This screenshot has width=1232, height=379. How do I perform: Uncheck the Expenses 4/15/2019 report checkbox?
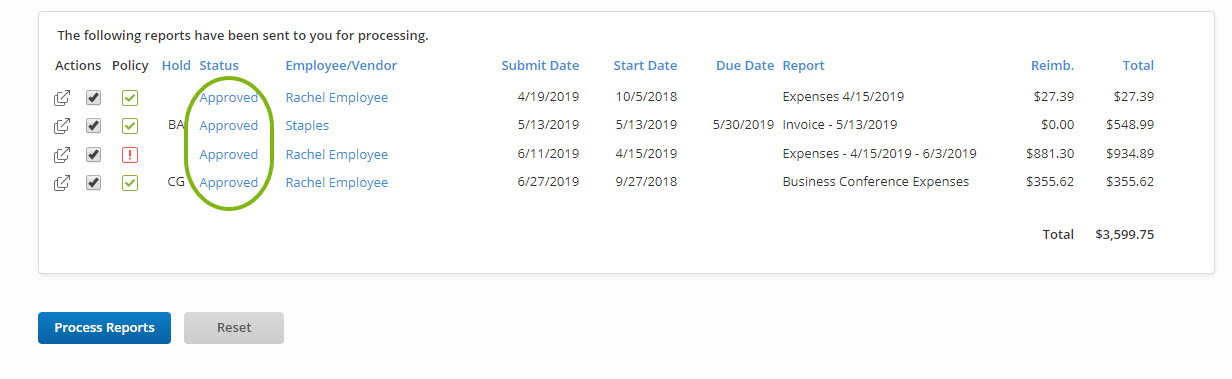[x=93, y=98]
